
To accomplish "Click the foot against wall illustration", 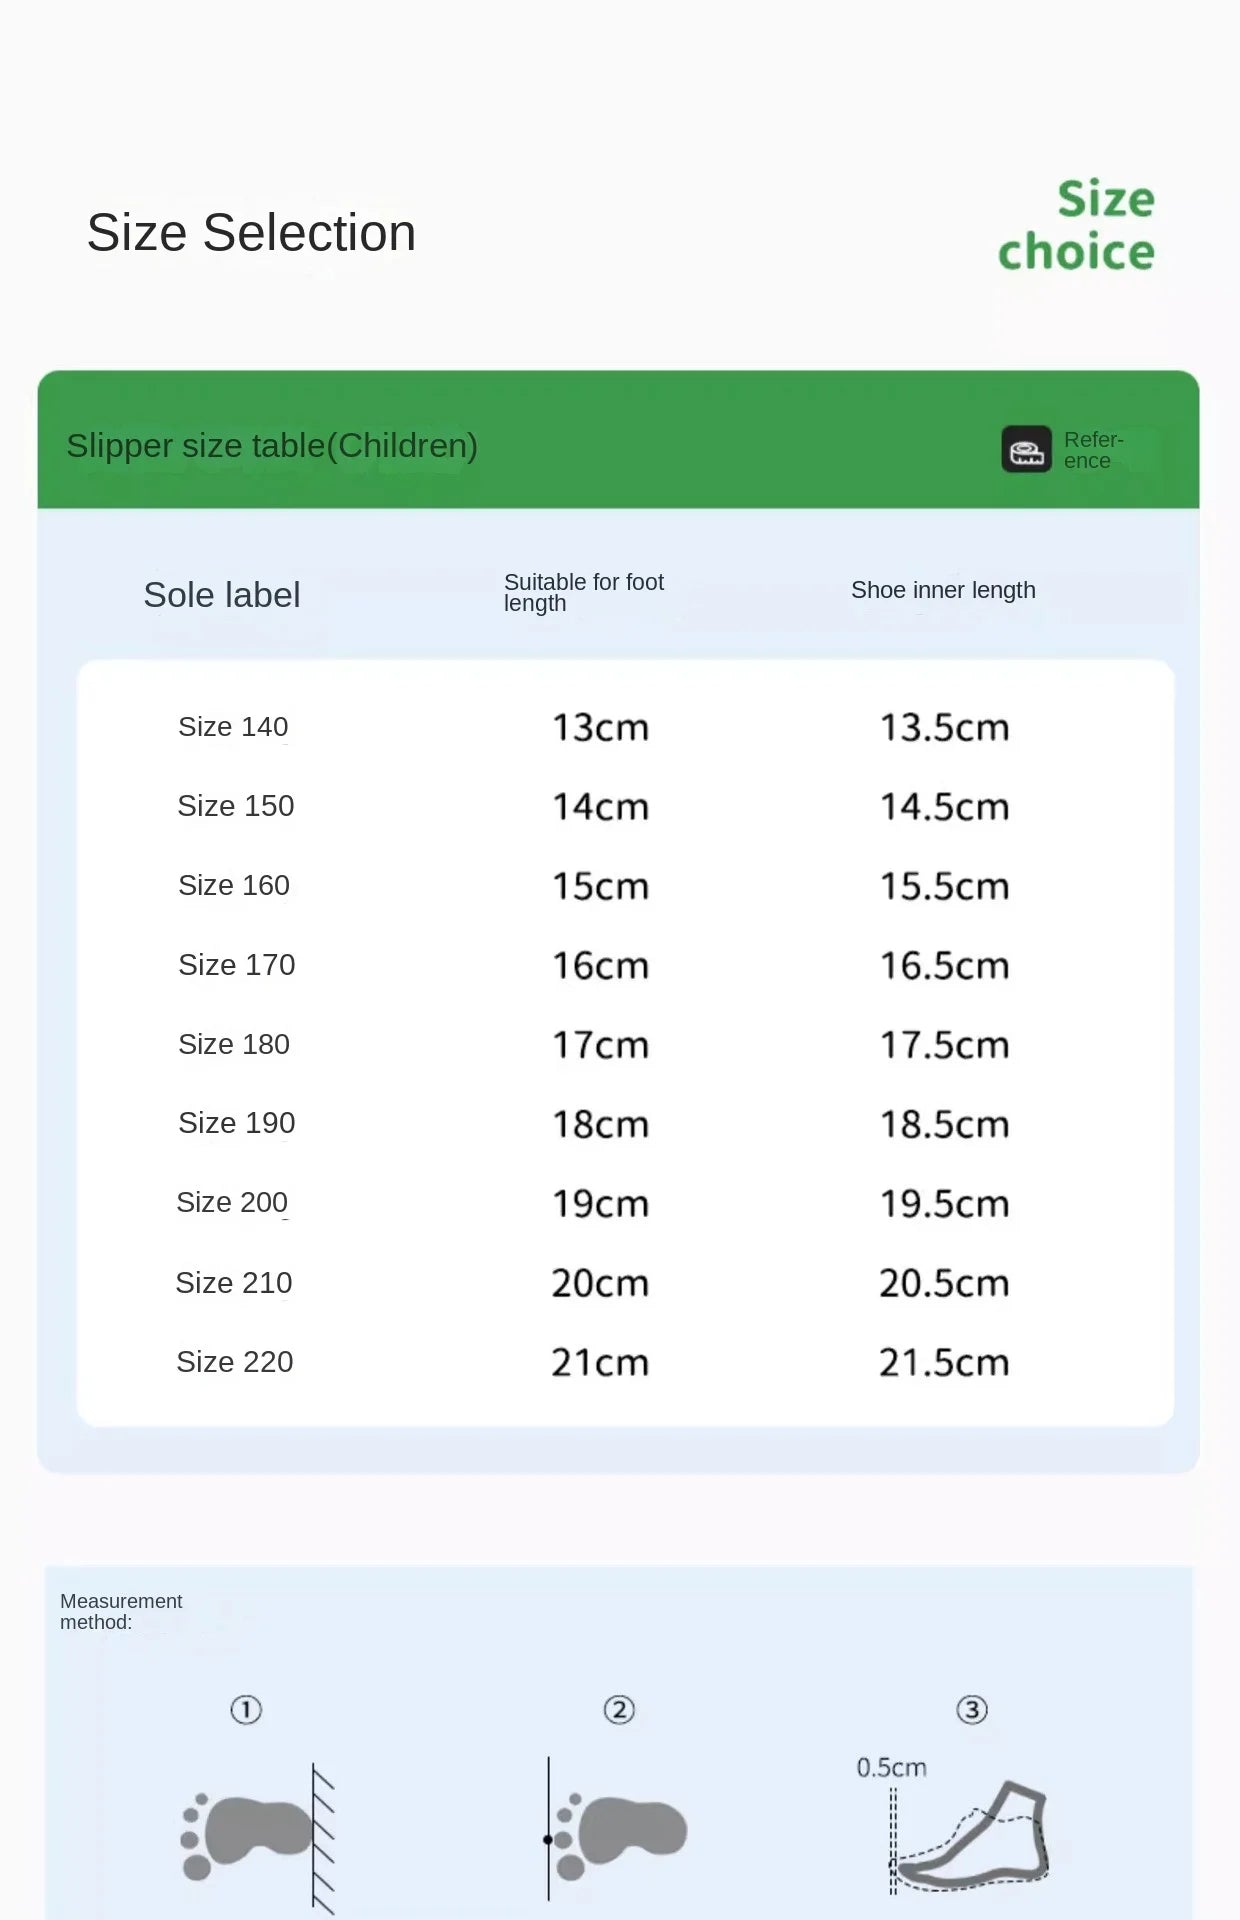I will [258, 1838].
